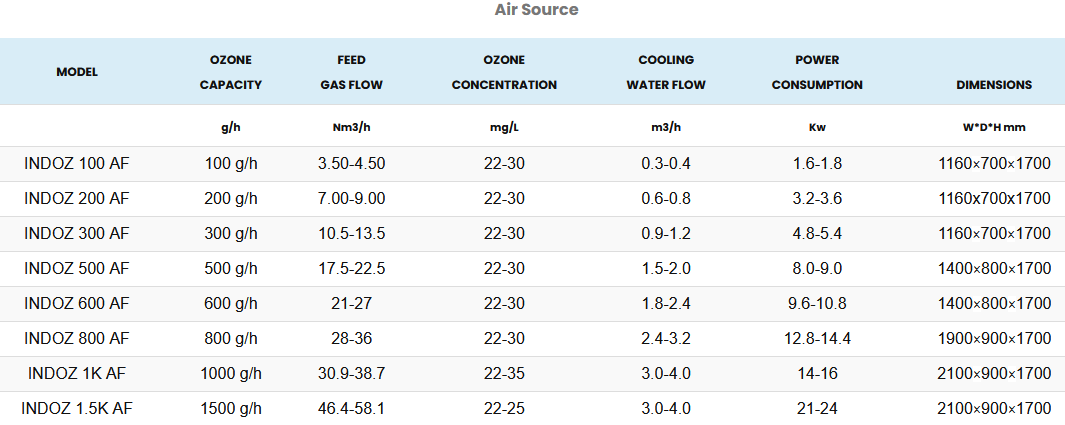The width and height of the screenshot is (1065, 425).
Task: Click the 1900×900×1700 dimensions cell
Action: (994, 338)
